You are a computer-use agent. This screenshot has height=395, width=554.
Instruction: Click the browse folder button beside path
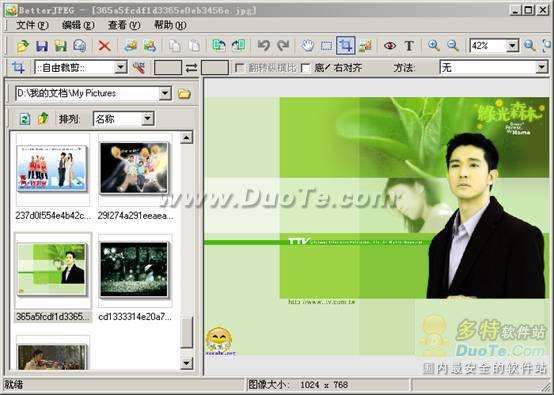184,94
